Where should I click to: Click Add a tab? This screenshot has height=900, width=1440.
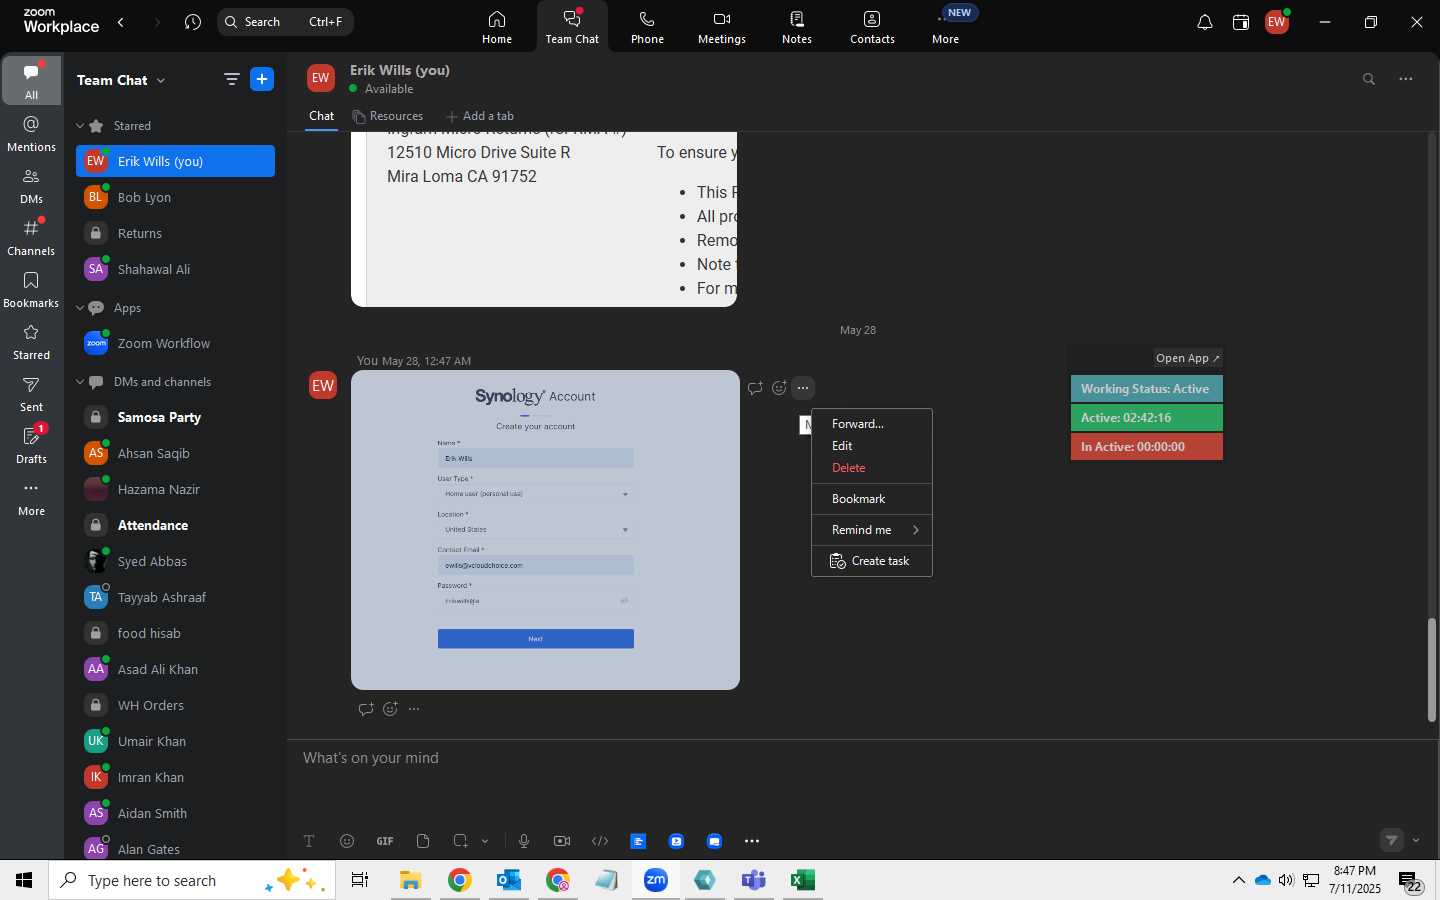[480, 116]
